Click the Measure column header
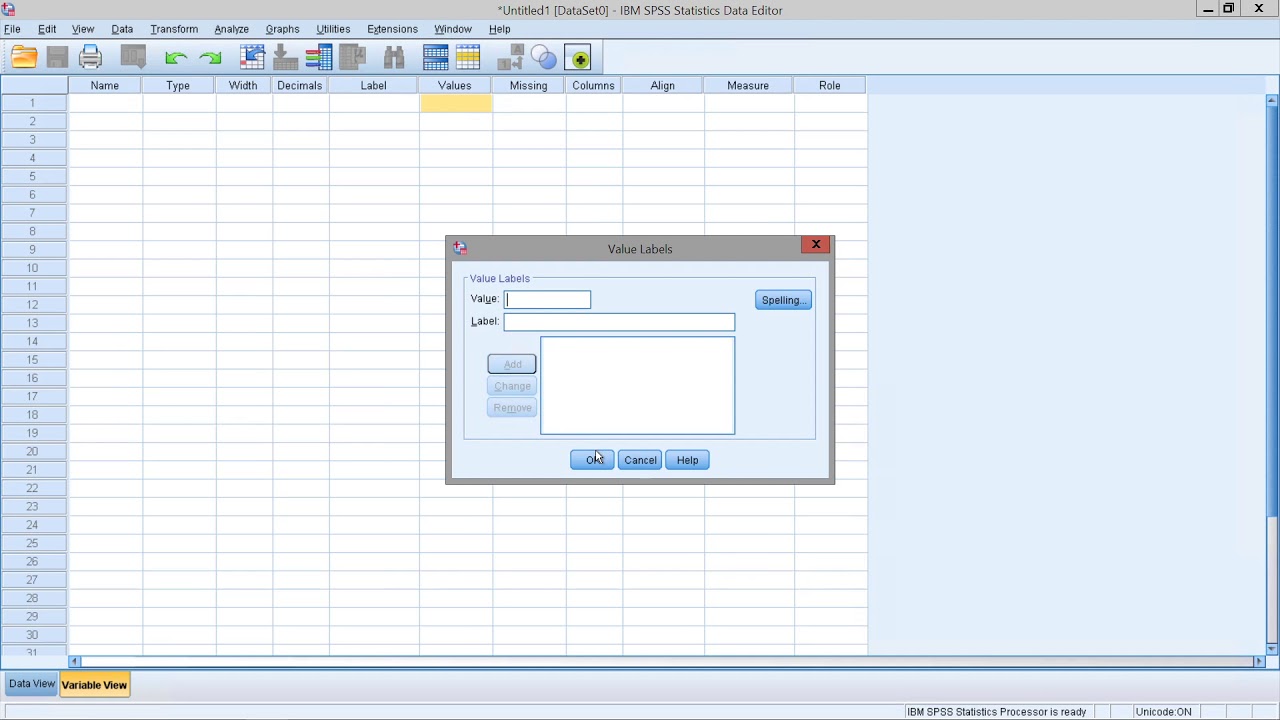The width and height of the screenshot is (1280, 720). tap(748, 85)
